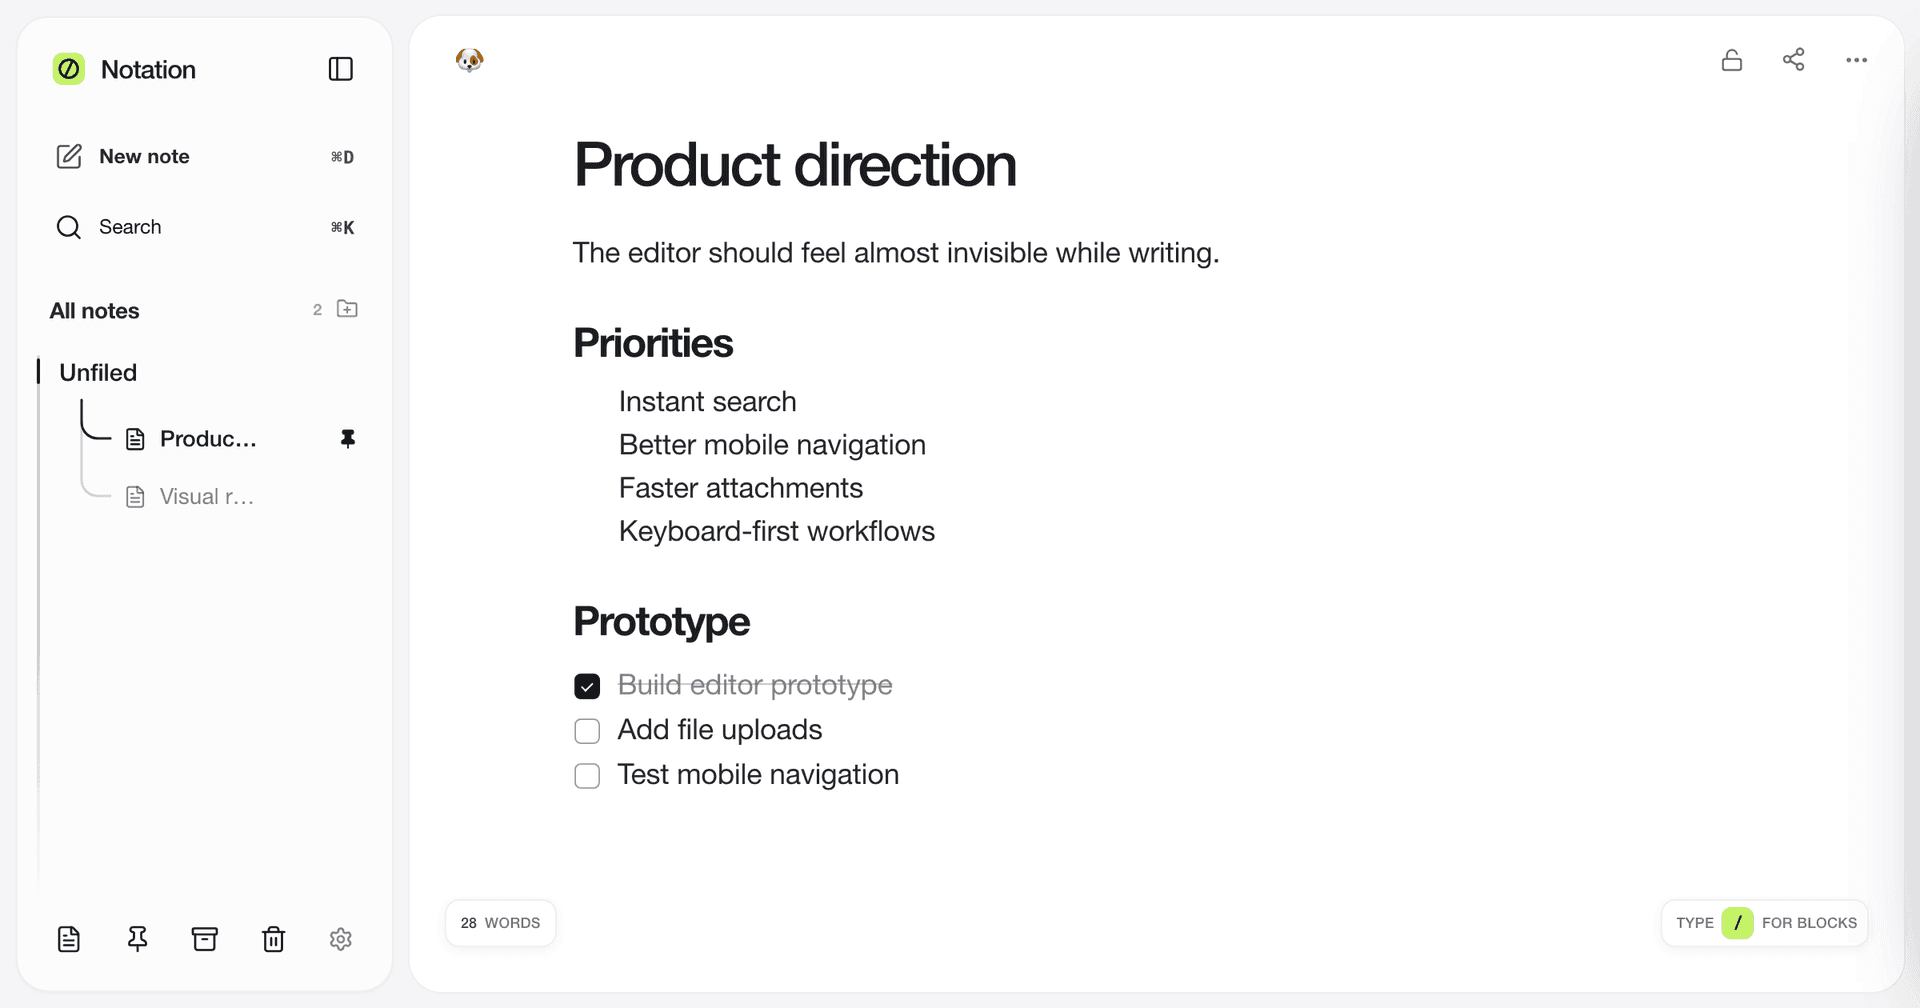This screenshot has width=1920, height=1008.
Task: Check the Test mobile navigation checkbox
Action: point(587,776)
